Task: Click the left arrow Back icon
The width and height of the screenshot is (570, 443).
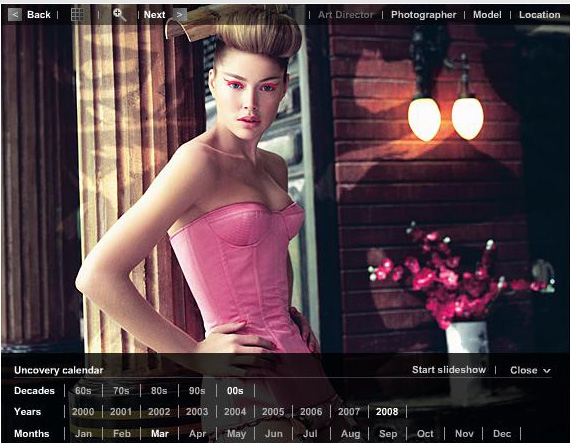Action: (x=15, y=15)
